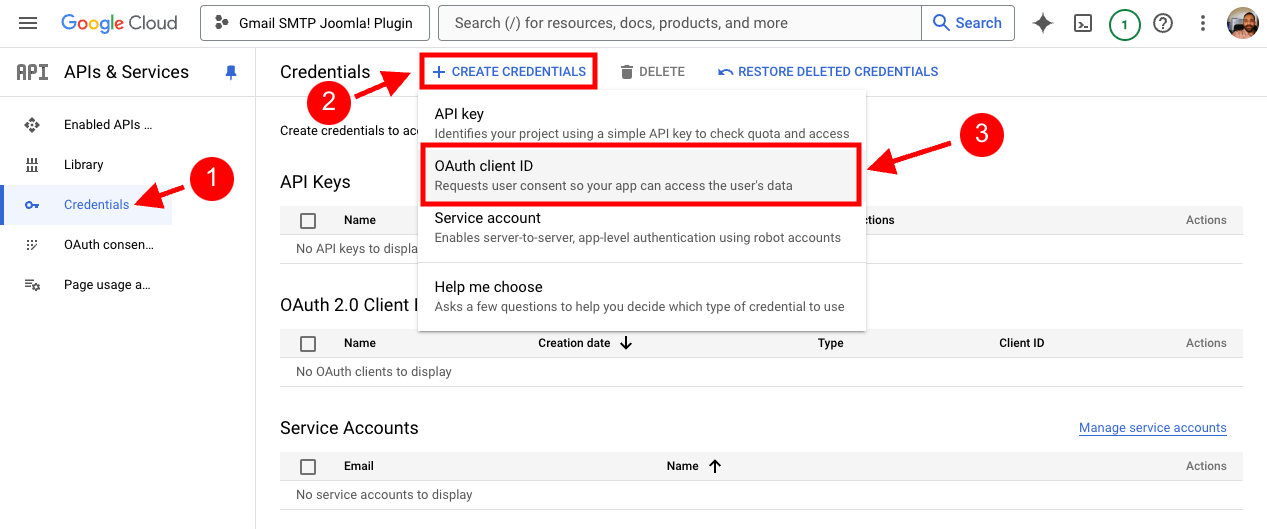Click the 'No service accounts to display' text

(x=384, y=495)
